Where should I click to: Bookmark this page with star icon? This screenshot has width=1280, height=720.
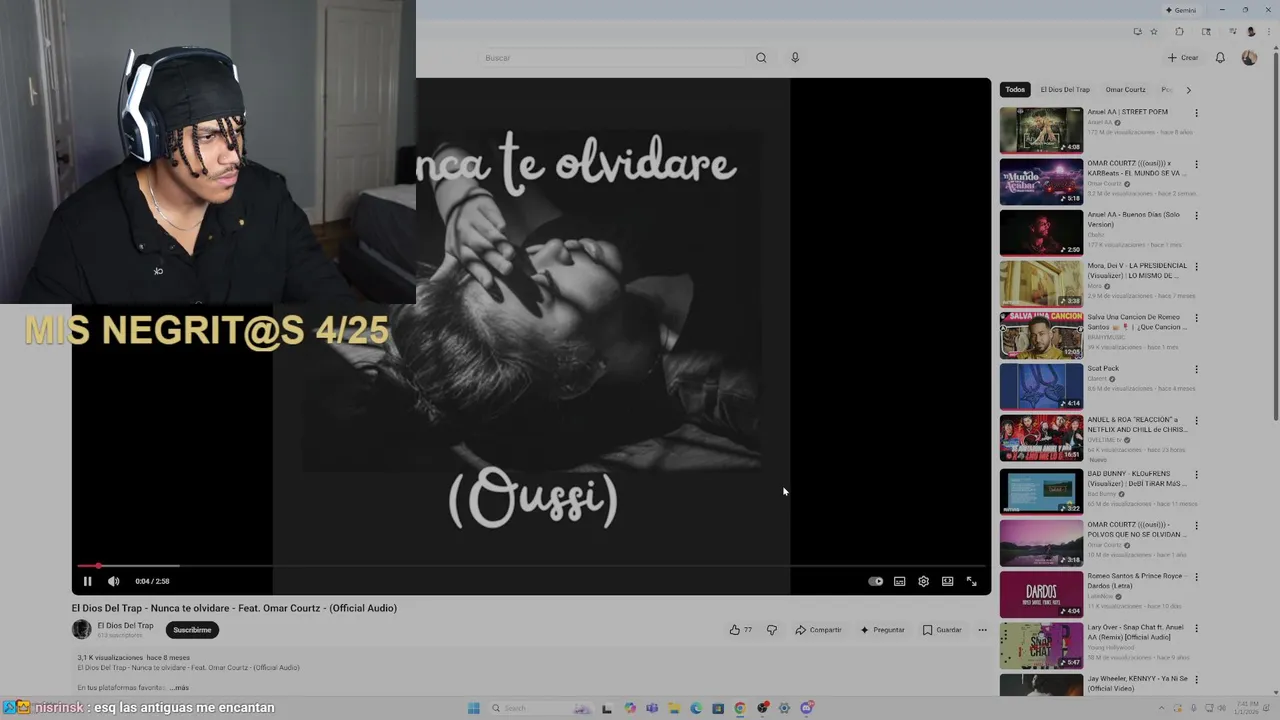(1154, 32)
